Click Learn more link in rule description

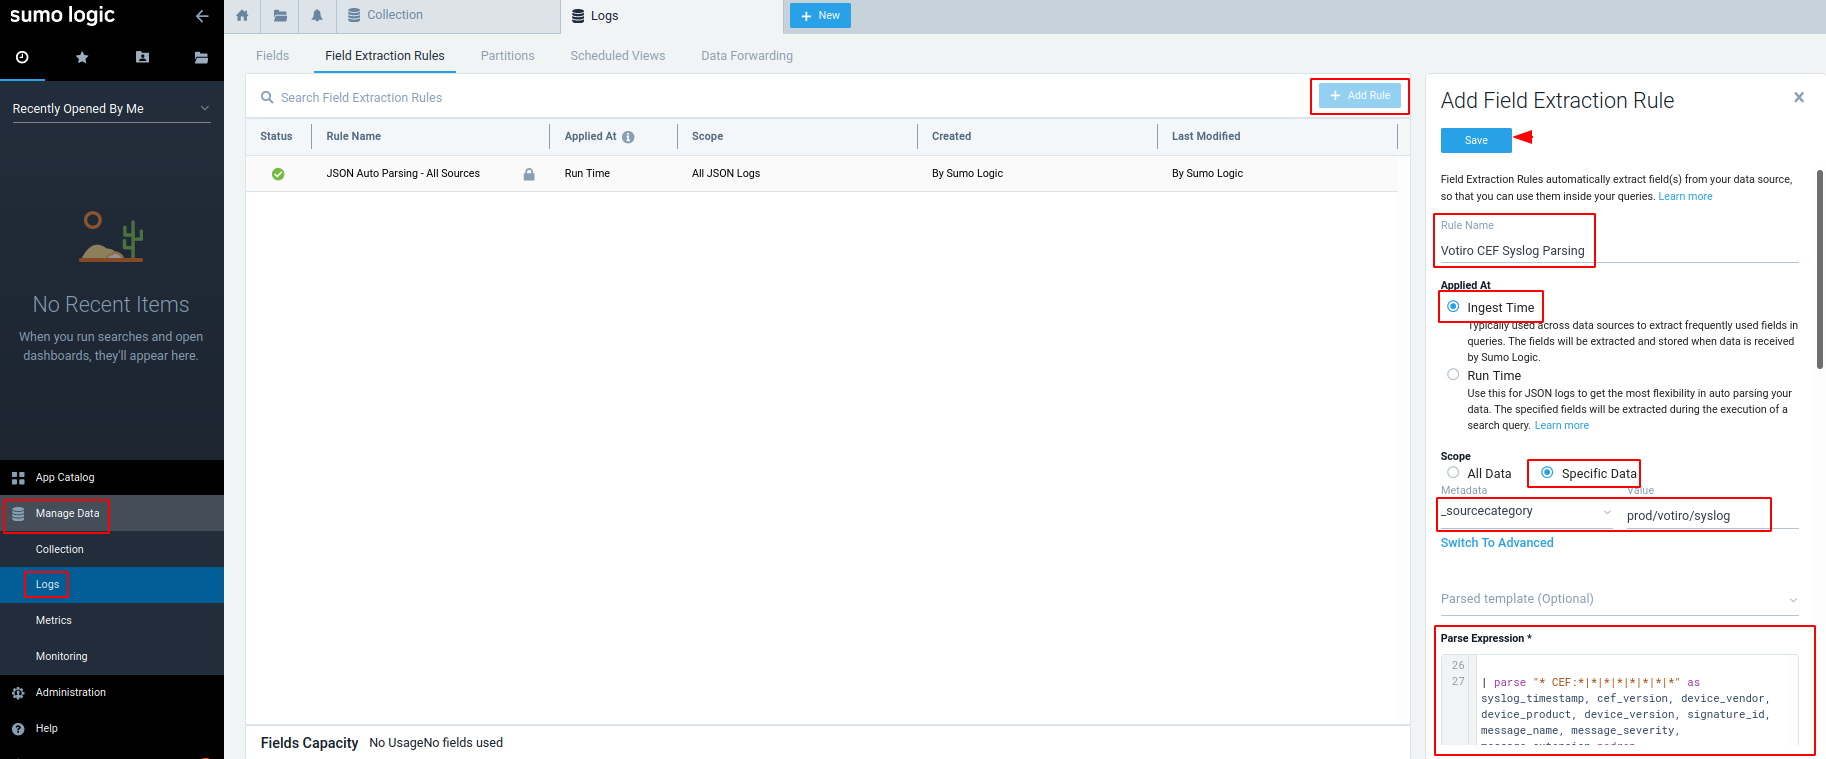[1685, 197]
